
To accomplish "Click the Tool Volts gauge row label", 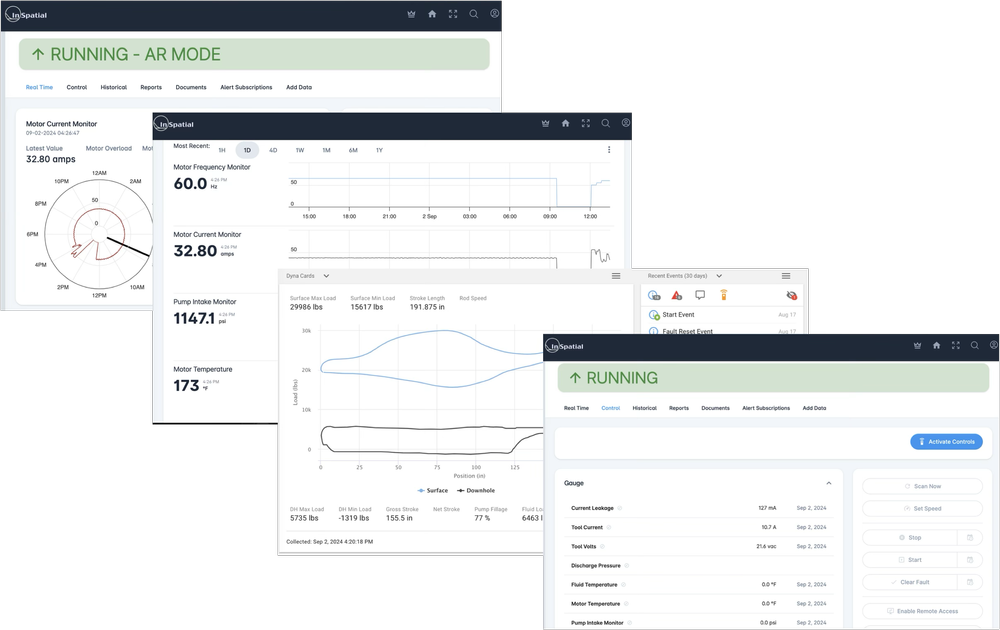I will 584,546.
